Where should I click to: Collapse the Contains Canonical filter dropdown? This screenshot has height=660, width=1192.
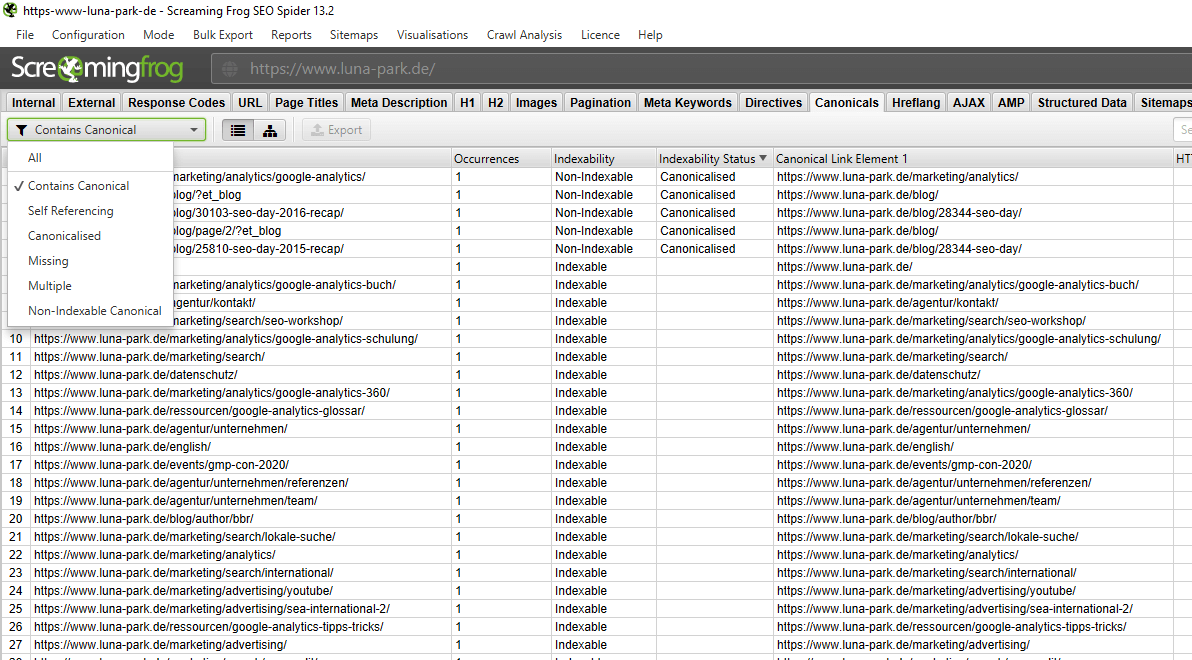click(x=193, y=130)
